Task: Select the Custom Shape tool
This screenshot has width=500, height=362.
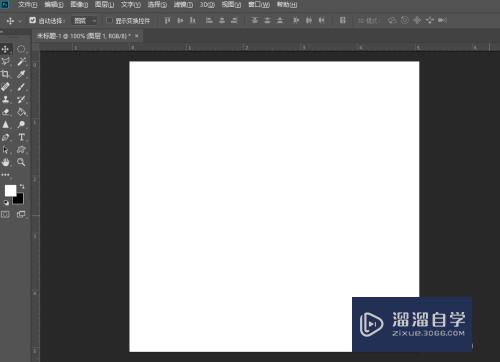Action: click(x=21, y=150)
